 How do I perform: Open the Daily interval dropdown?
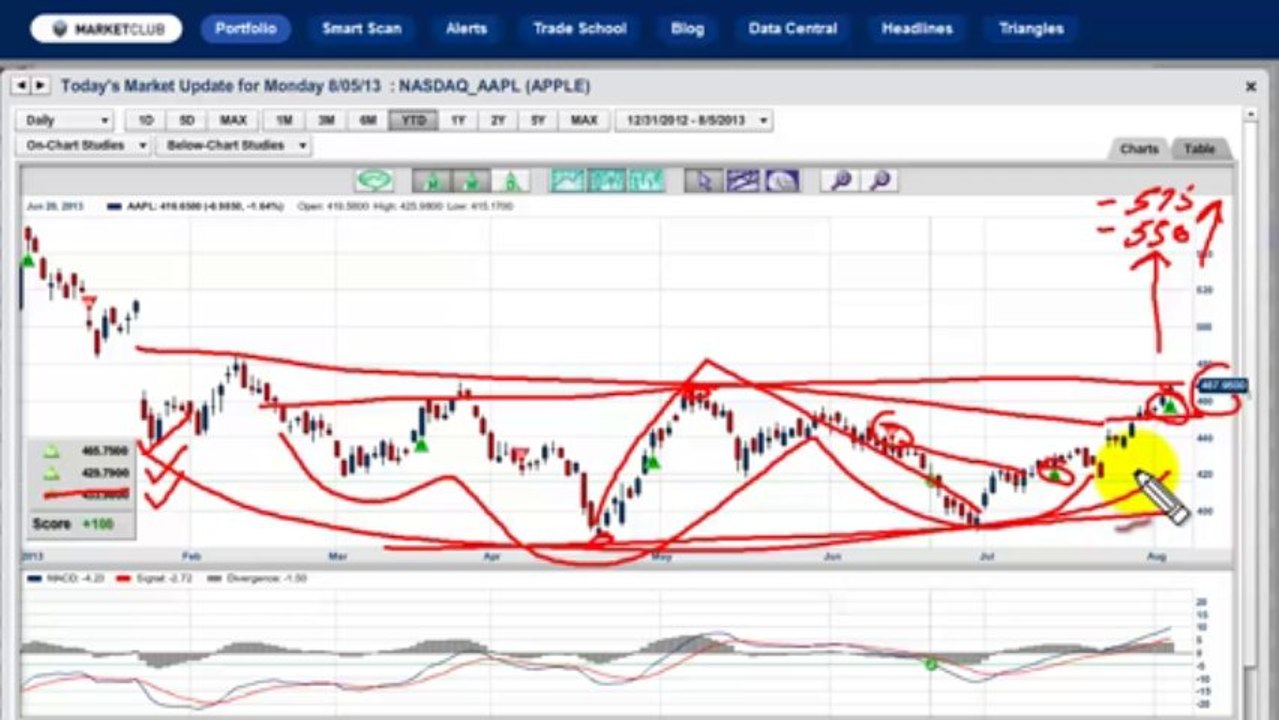tap(64, 120)
